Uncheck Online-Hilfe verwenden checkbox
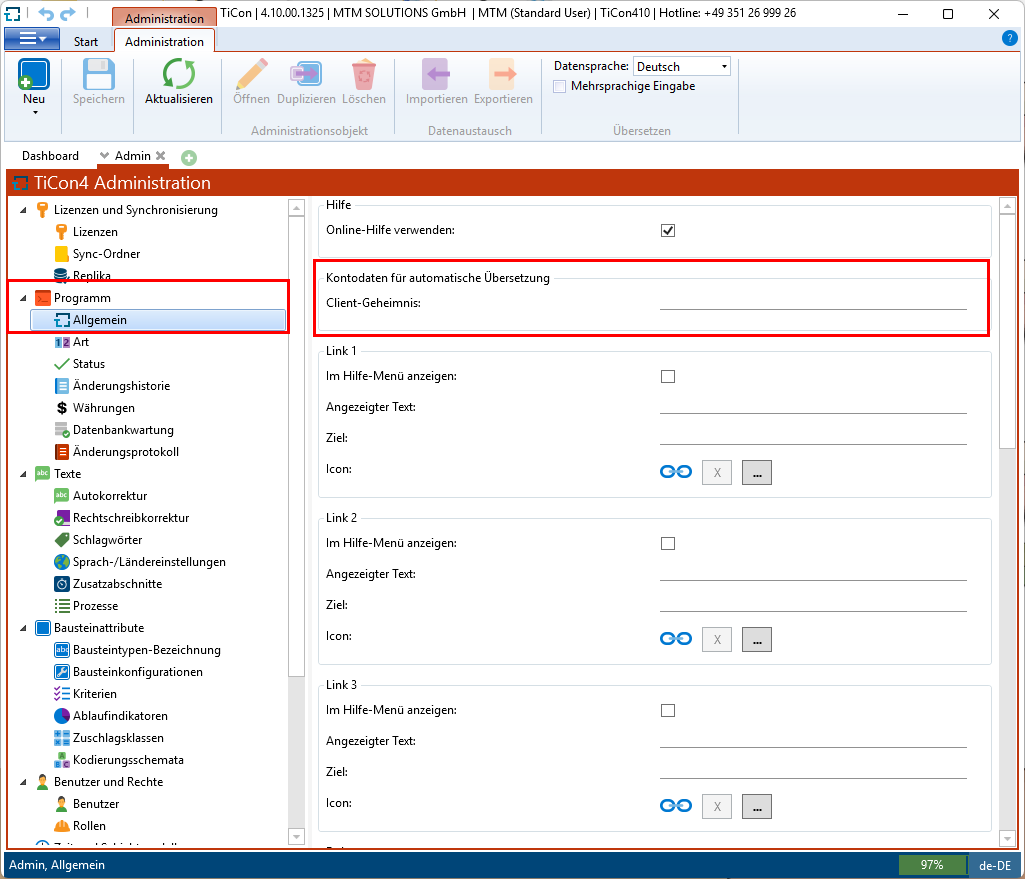 (667, 230)
